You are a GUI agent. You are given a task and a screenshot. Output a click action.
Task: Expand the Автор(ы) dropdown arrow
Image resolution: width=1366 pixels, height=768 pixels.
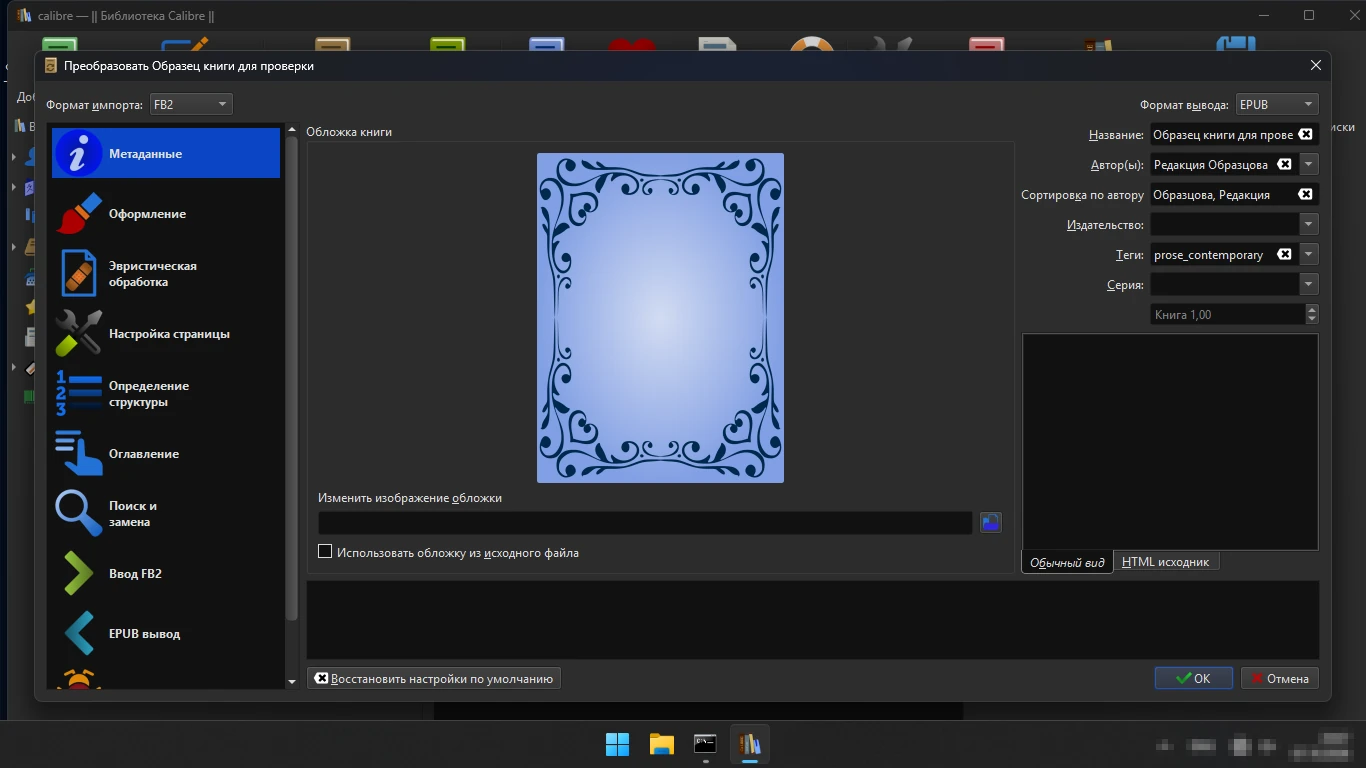1309,164
